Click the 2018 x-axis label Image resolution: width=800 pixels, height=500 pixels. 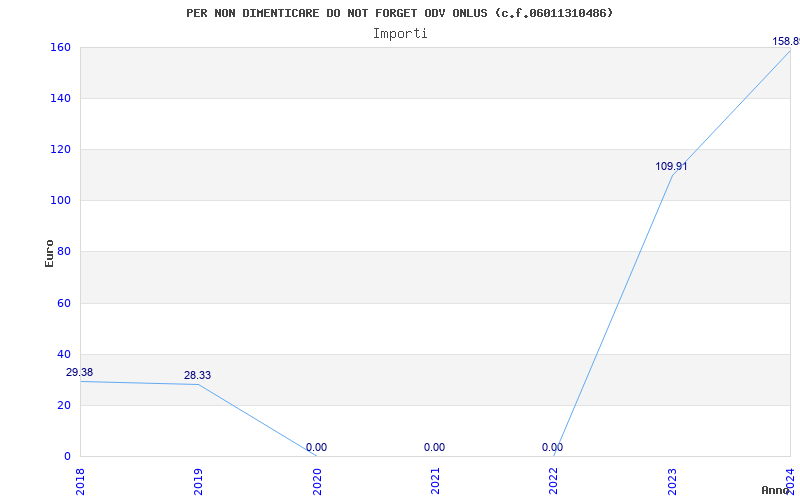tap(80, 482)
